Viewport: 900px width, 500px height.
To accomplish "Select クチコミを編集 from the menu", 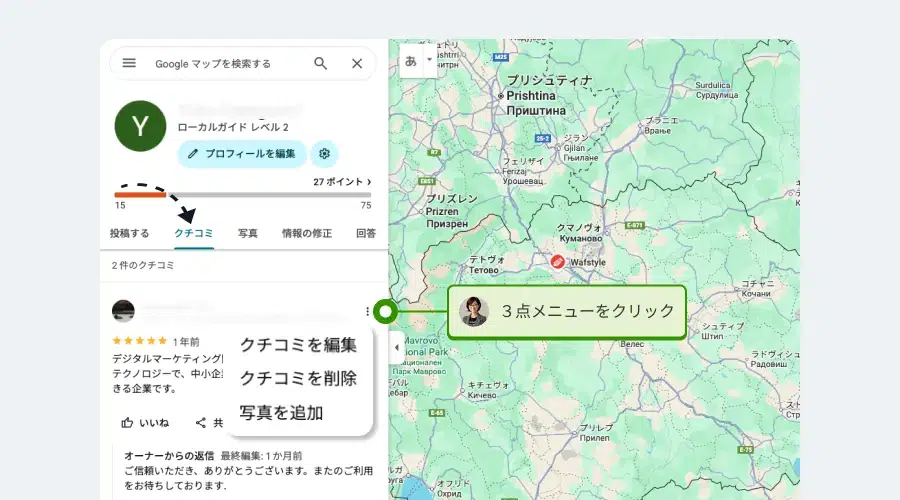I will 298,345.
